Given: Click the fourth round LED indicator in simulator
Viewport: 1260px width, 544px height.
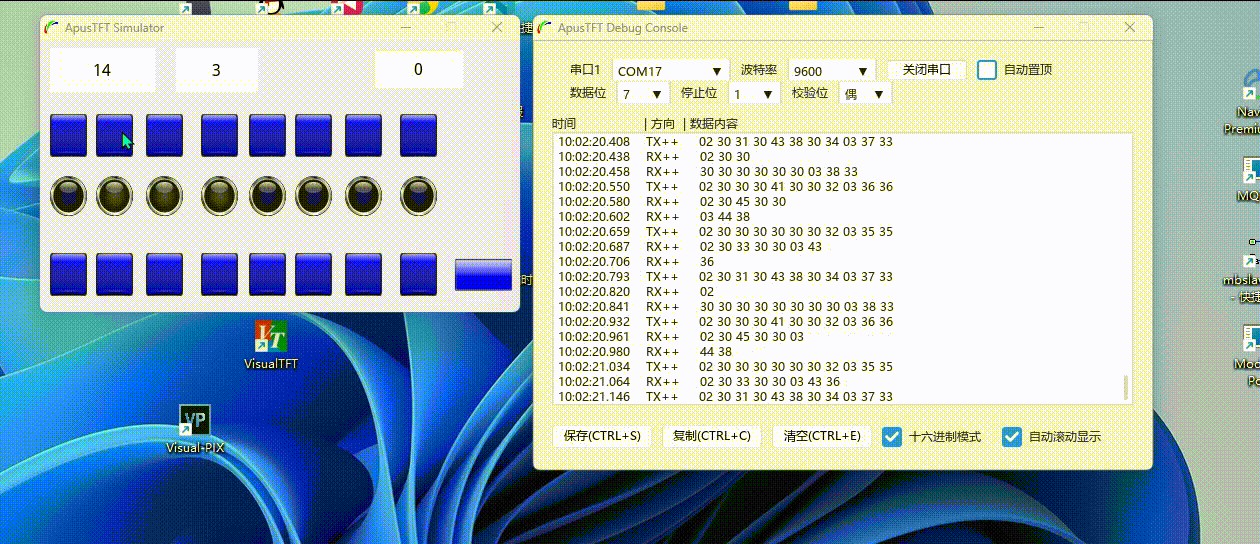Looking at the screenshot, I should pyautogui.click(x=219, y=196).
